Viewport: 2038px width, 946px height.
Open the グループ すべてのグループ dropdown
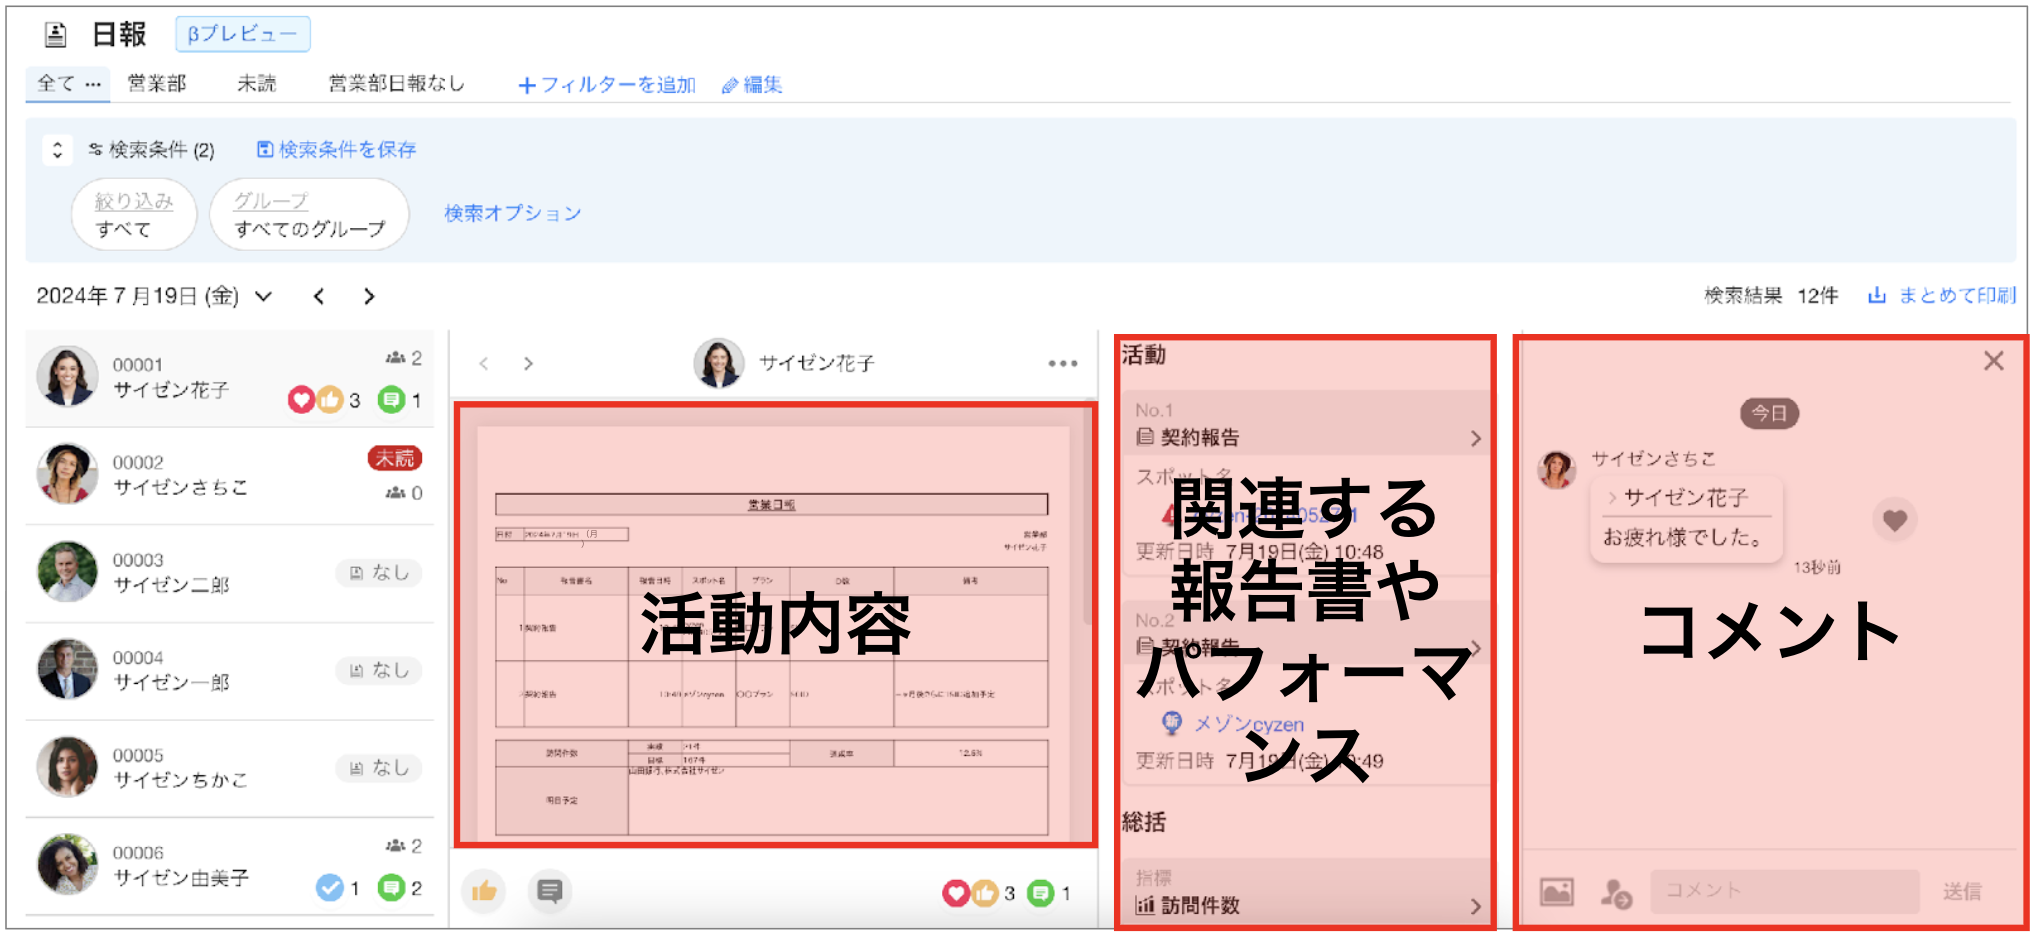pos(309,214)
